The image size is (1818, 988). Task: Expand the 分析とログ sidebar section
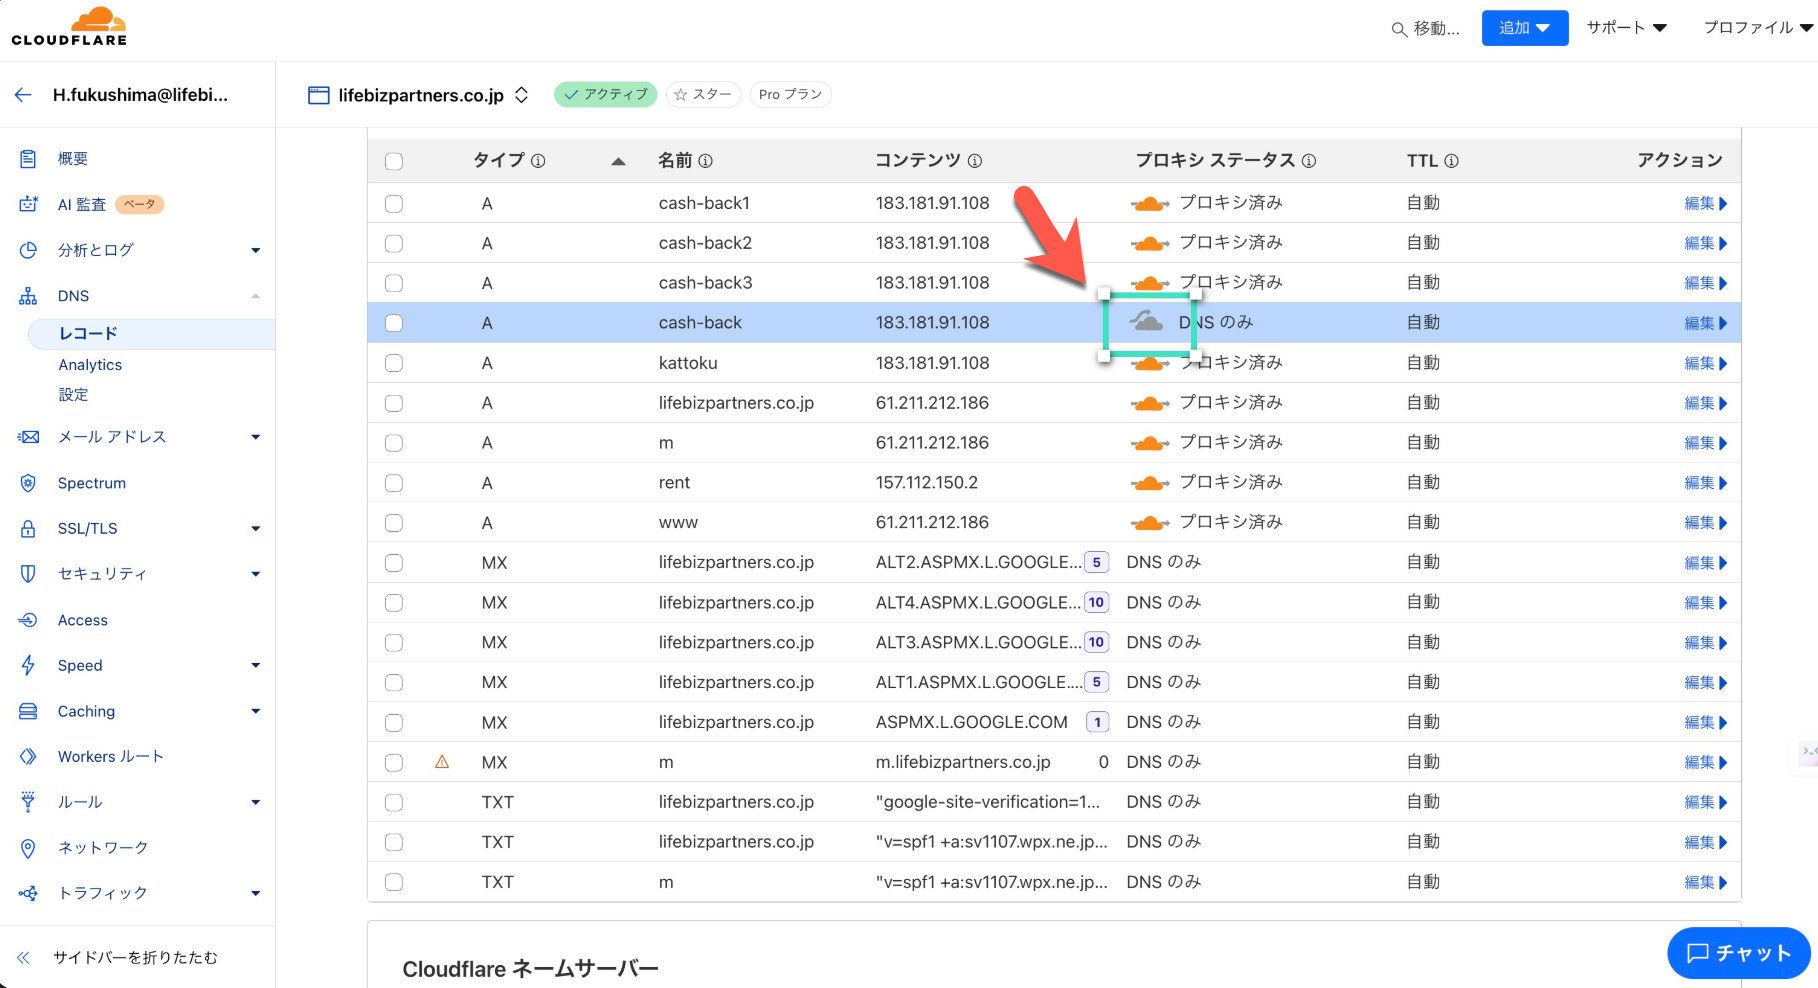coord(256,250)
